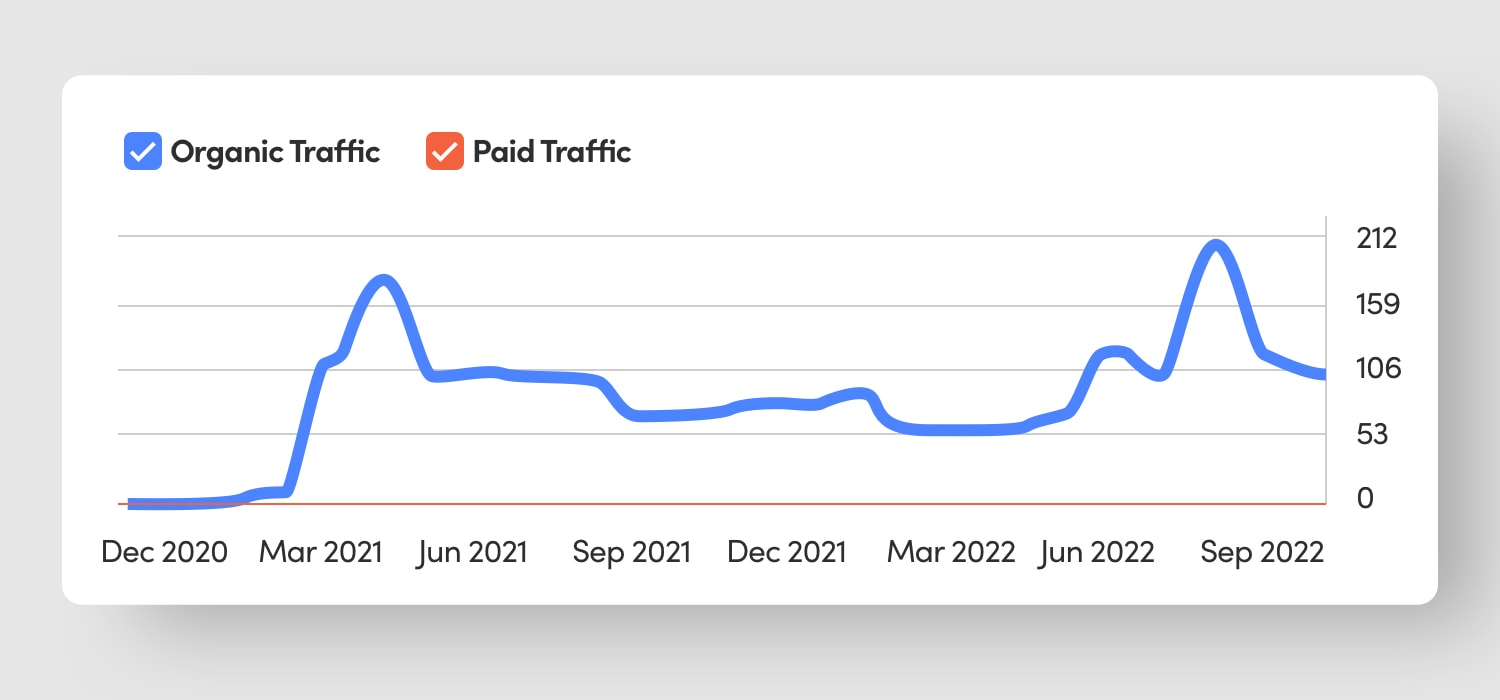Image resolution: width=1500 pixels, height=700 pixels.
Task: Click the Paid Traffic label
Action: point(551,152)
